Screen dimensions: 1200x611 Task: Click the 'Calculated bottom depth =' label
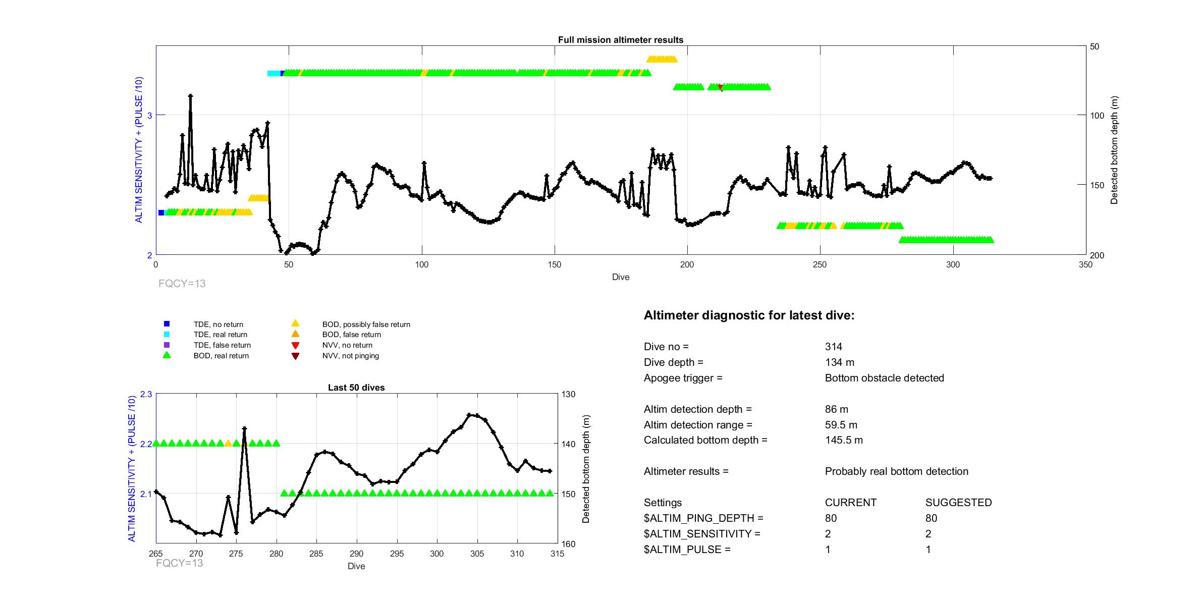[705, 440]
